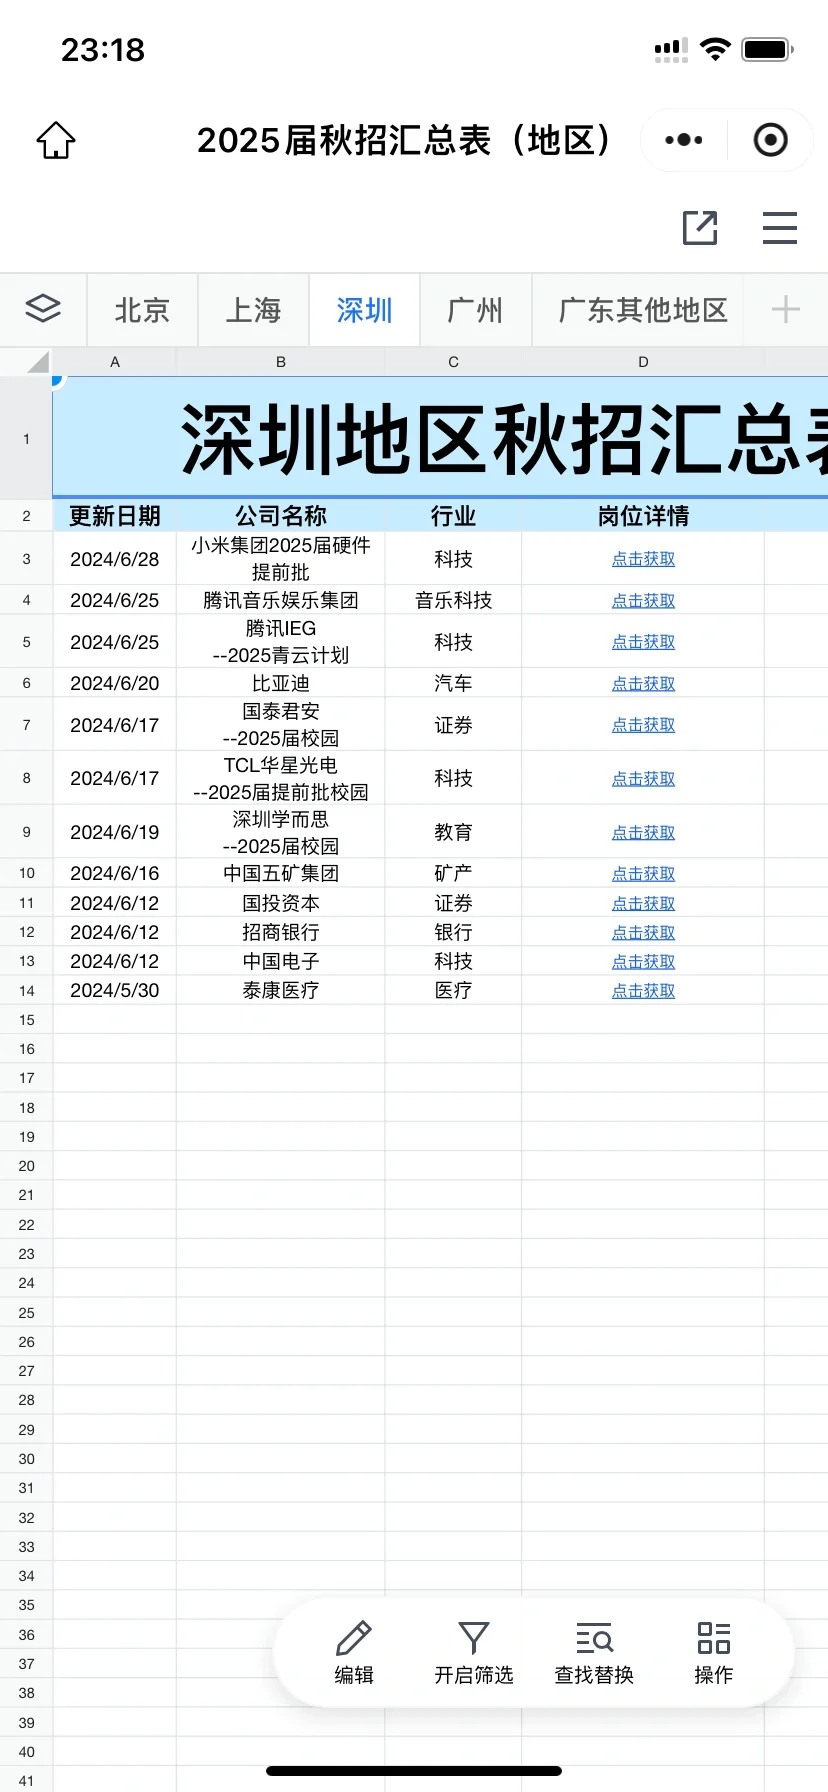
Task: Tap the home icon
Action: pos(56,140)
